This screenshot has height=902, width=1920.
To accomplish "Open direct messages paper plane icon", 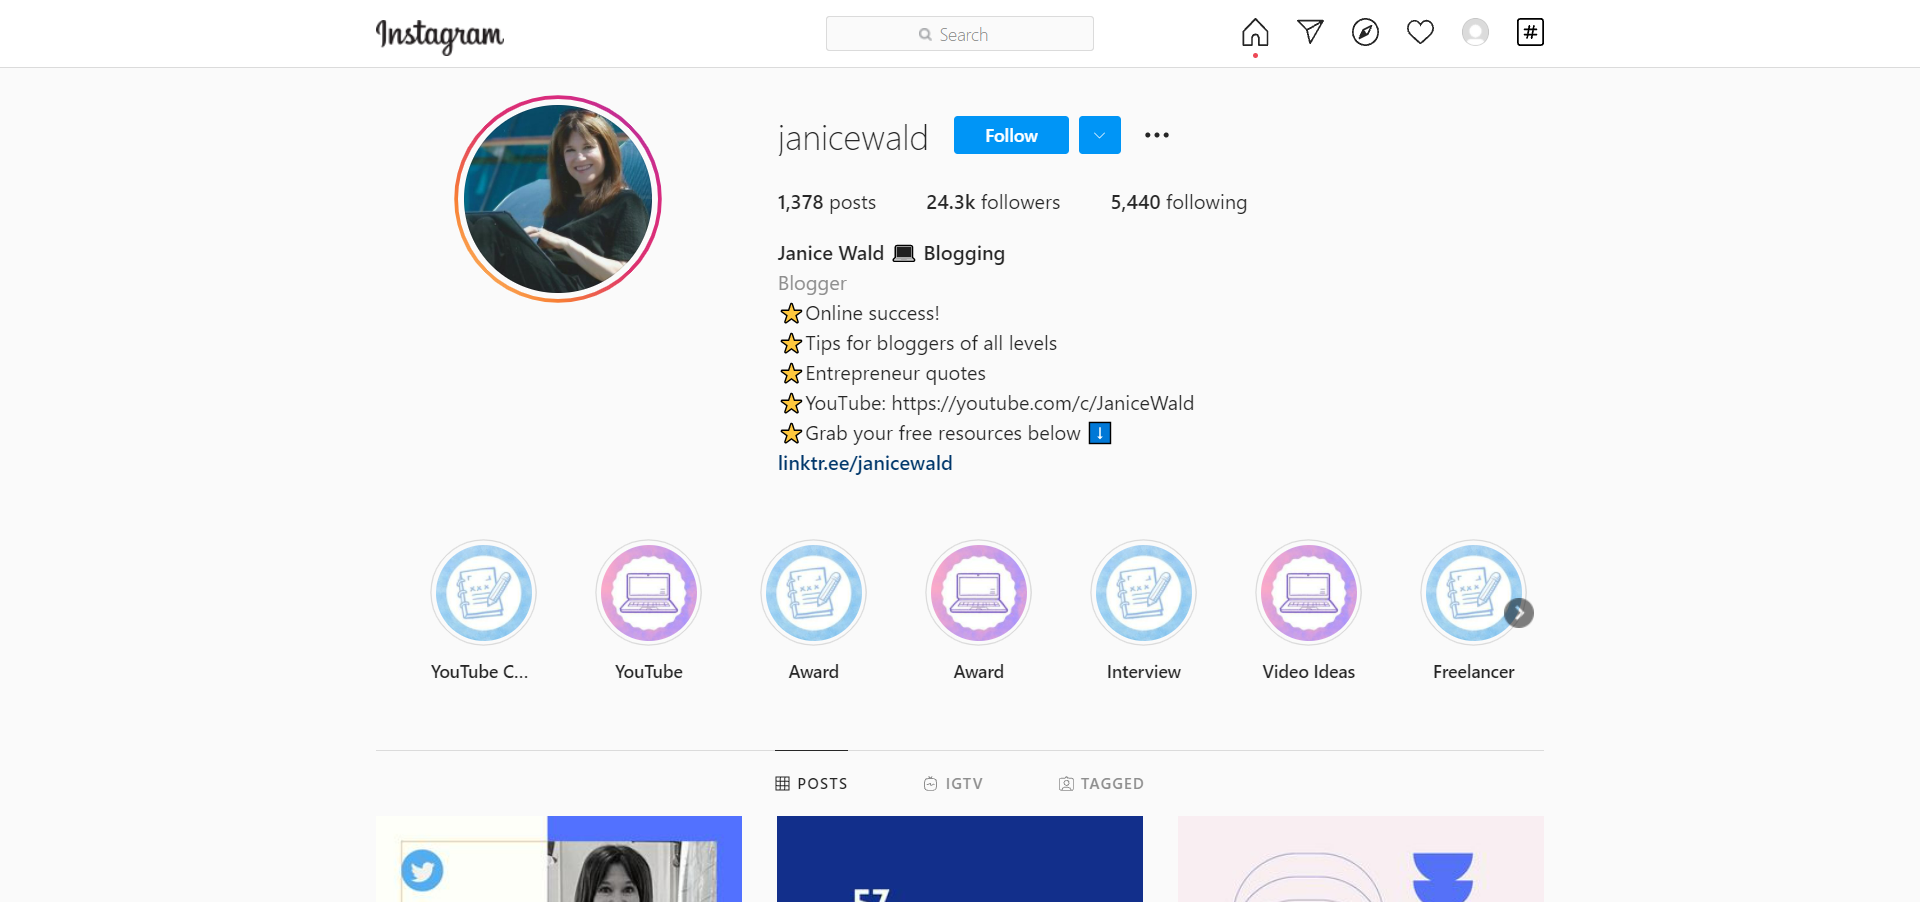I will (x=1310, y=32).
